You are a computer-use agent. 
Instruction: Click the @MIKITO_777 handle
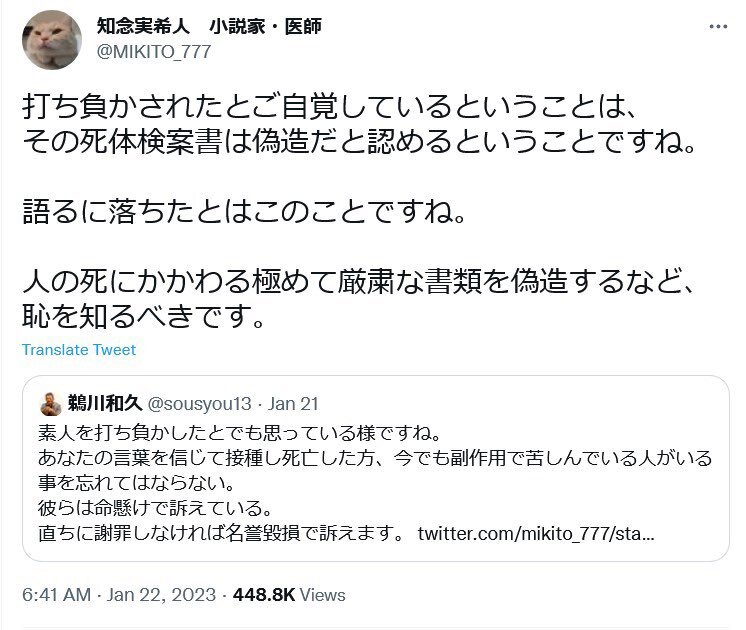click(153, 52)
